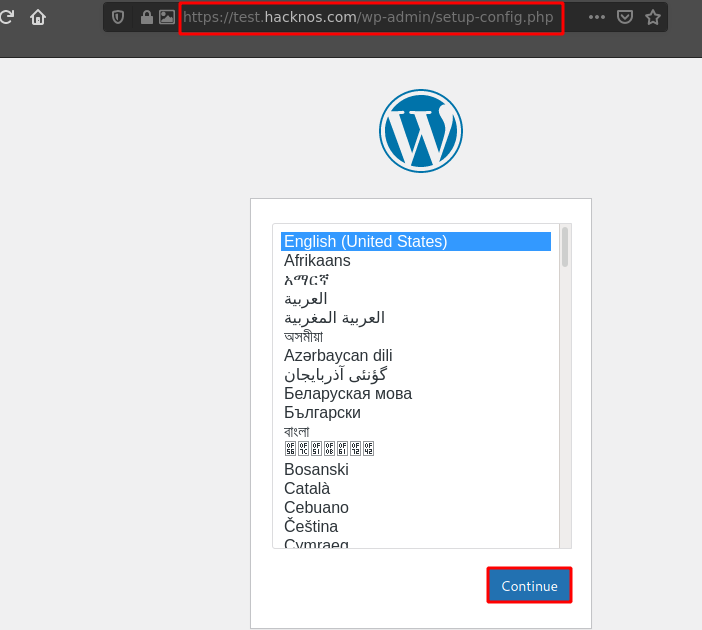Choose Cebuano in the list
The image size is (702, 630).
point(416,507)
